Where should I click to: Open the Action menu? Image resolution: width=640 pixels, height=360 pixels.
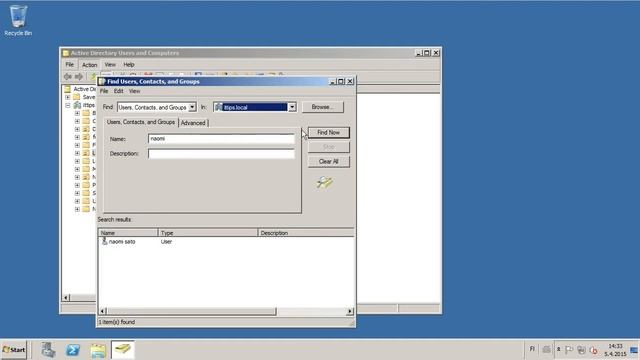(x=89, y=64)
